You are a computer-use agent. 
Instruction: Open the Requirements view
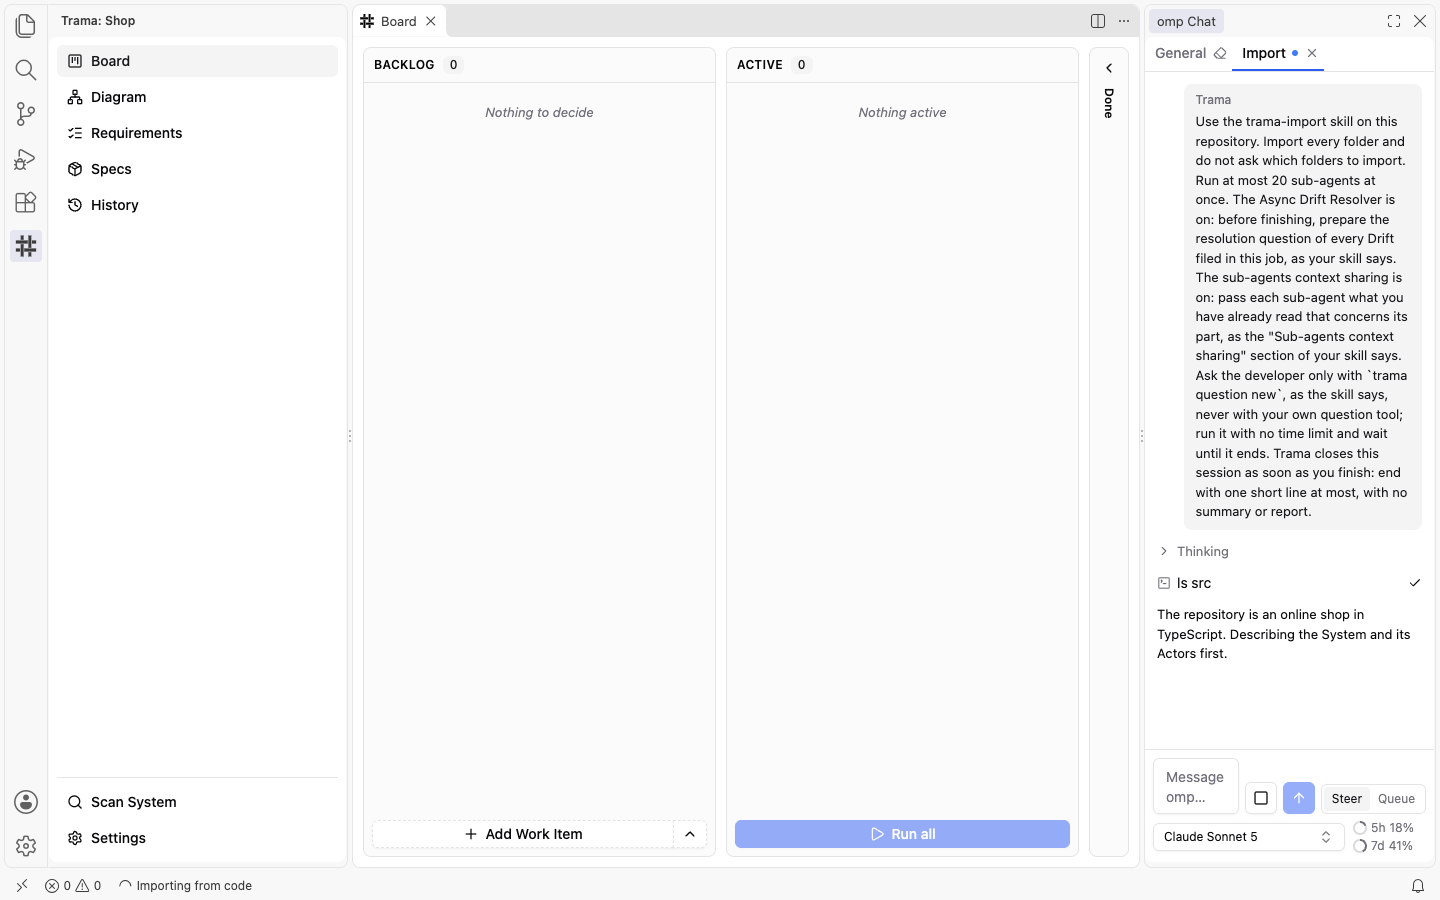198,133
